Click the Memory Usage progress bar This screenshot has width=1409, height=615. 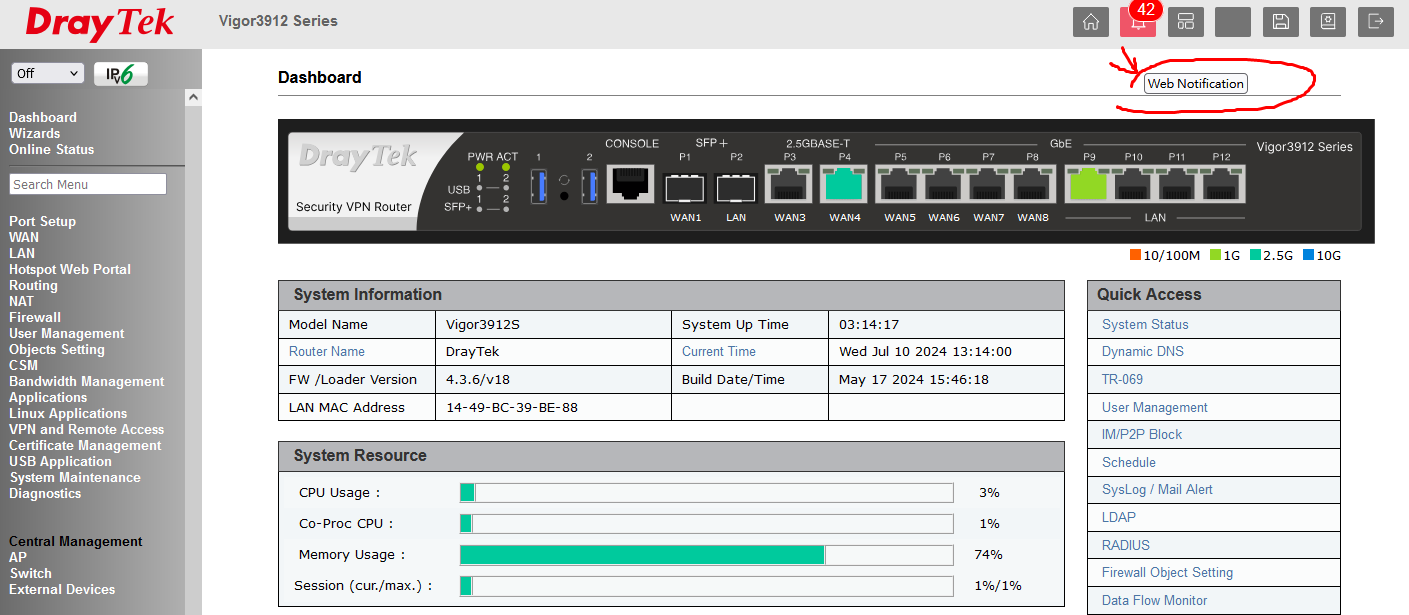[x=706, y=555]
